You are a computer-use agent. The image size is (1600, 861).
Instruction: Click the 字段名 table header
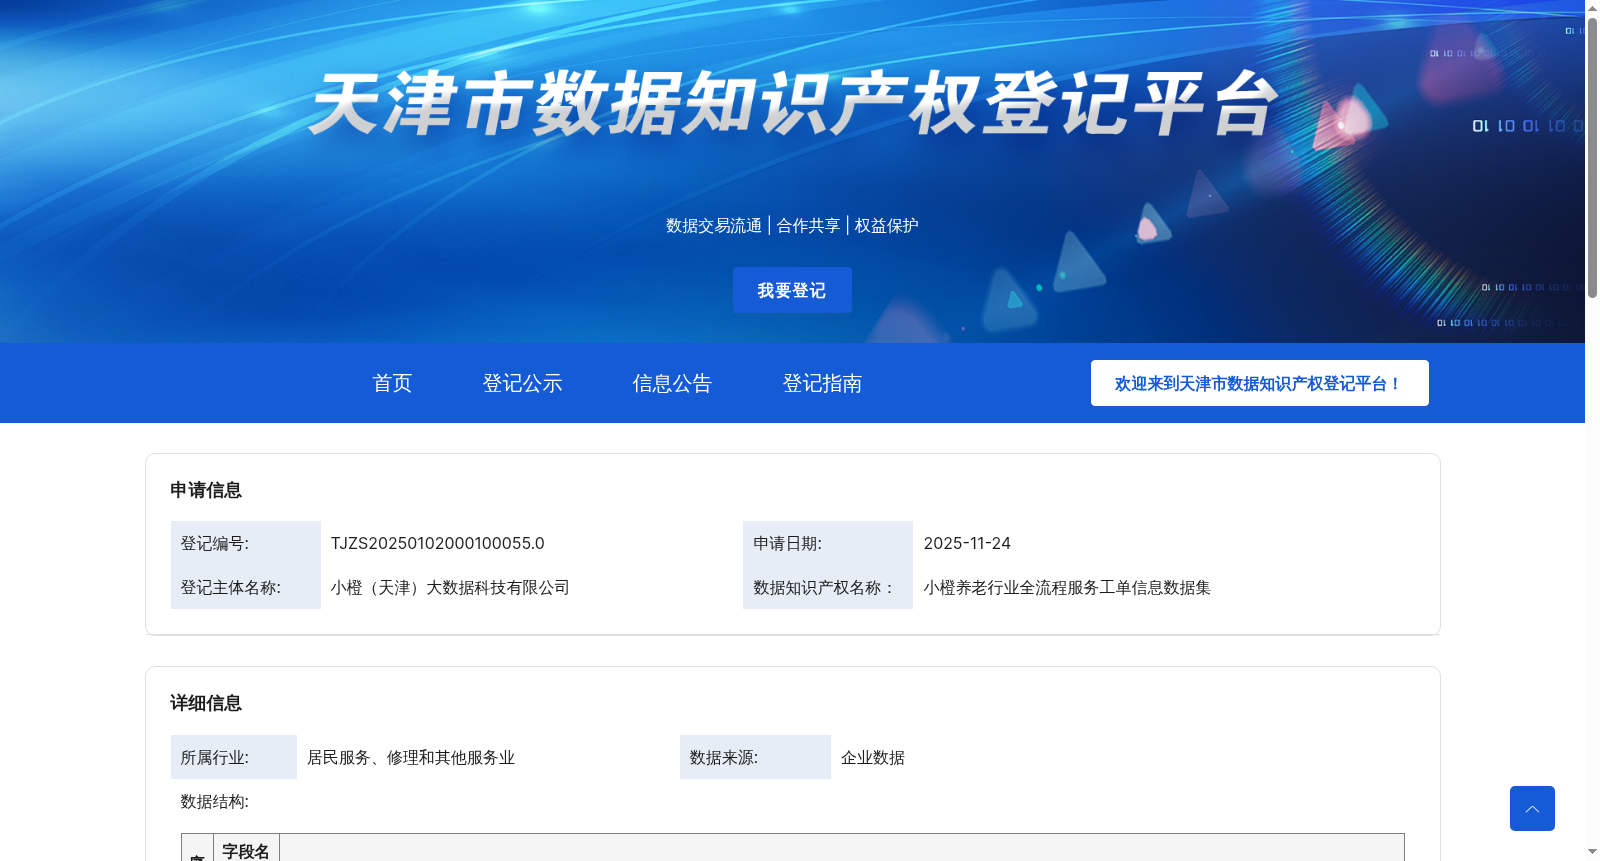point(246,851)
